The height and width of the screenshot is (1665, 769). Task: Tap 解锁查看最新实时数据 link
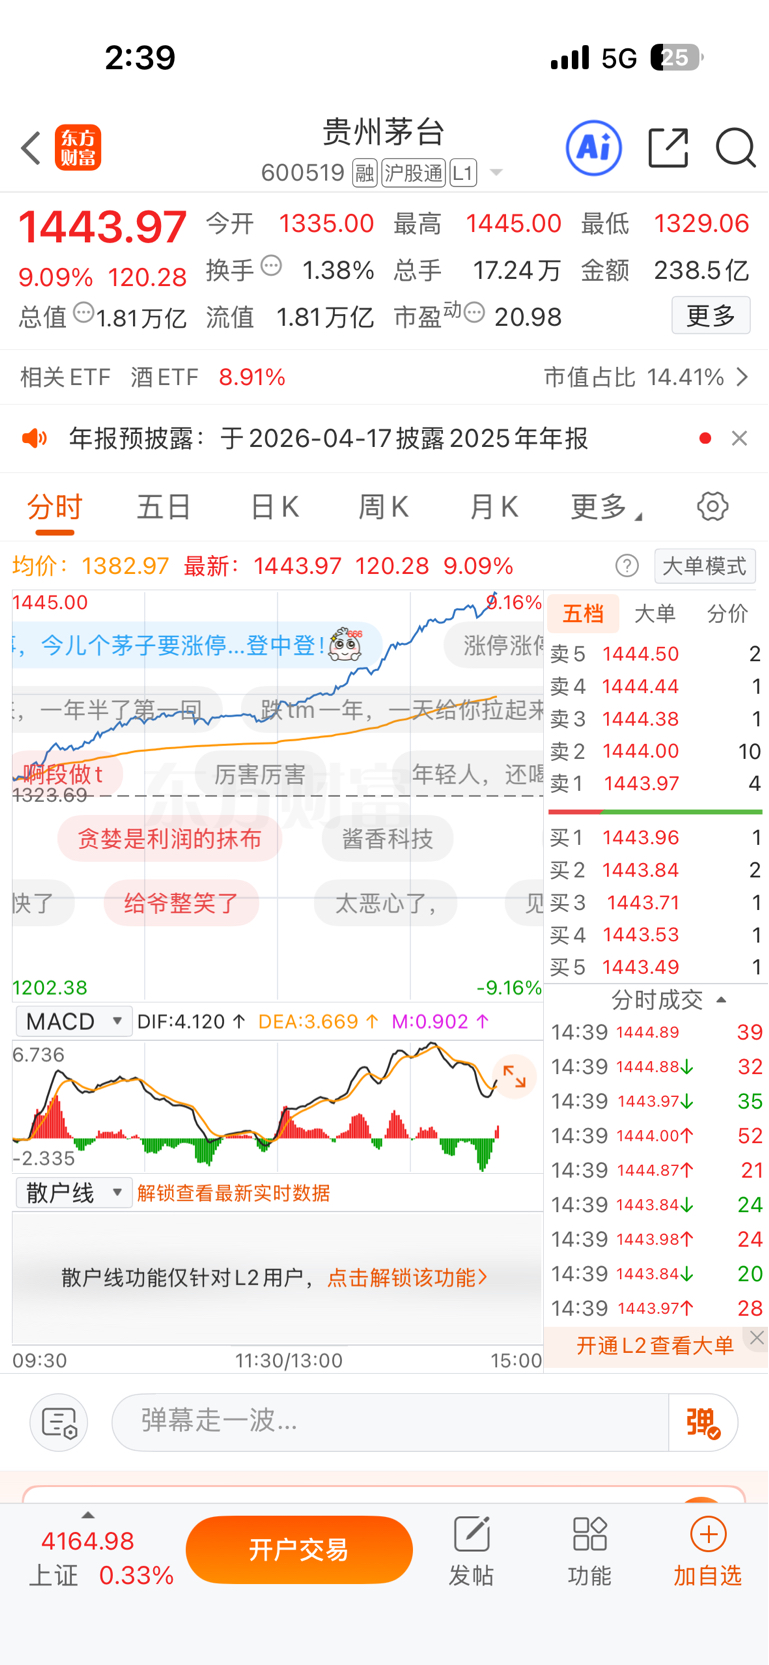tap(233, 1193)
